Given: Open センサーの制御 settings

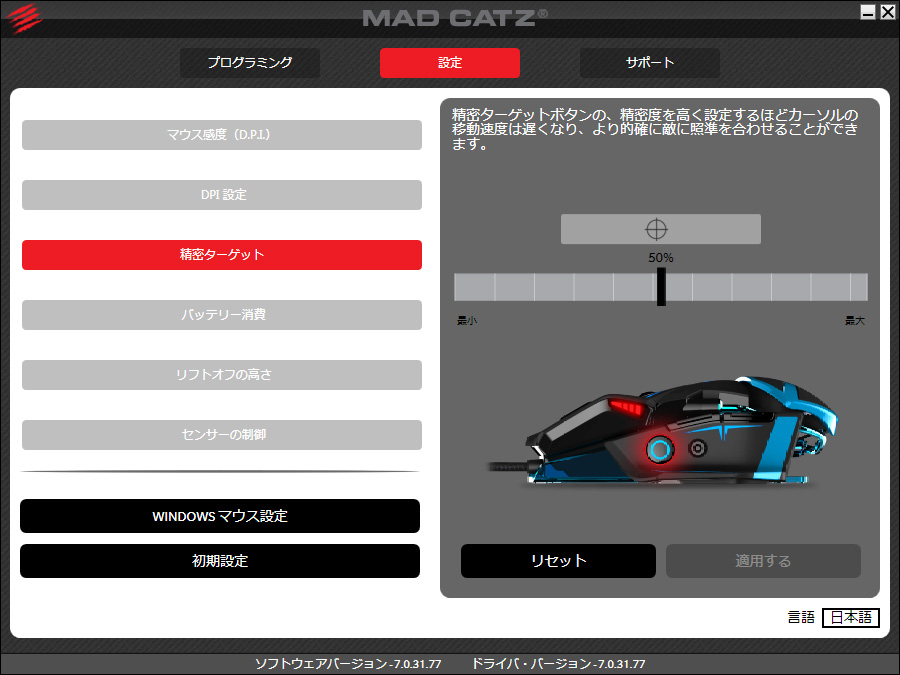Looking at the screenshot, I should coord(222,435).
